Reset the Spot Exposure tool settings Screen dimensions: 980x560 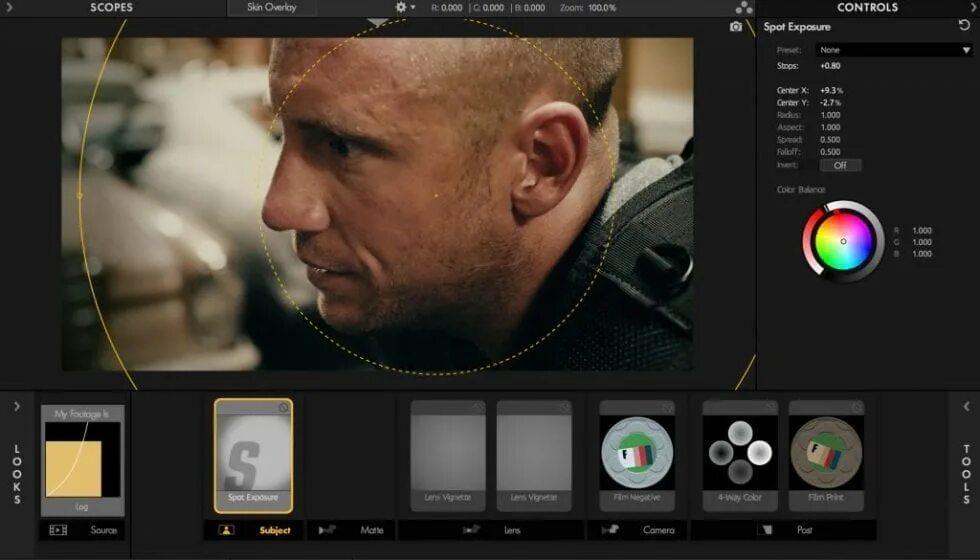click(964, 26)
